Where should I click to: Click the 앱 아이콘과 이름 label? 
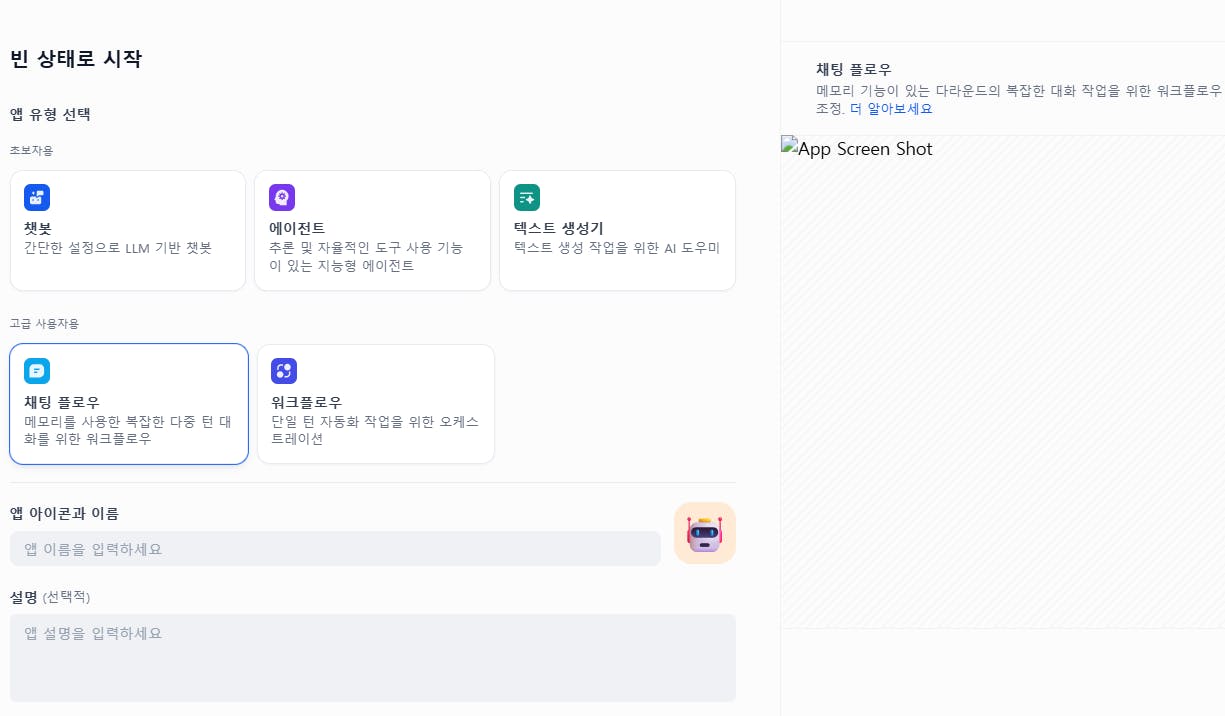click(x=64, y=513)
